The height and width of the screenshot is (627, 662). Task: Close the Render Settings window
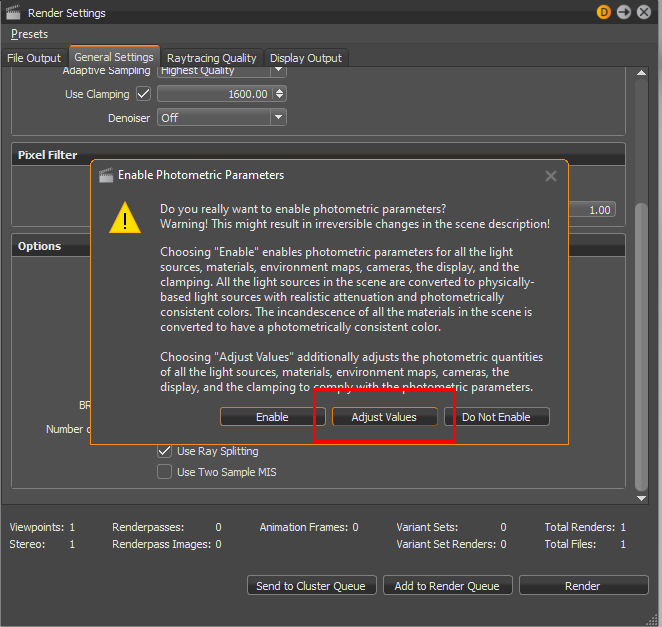coord(644,12)
